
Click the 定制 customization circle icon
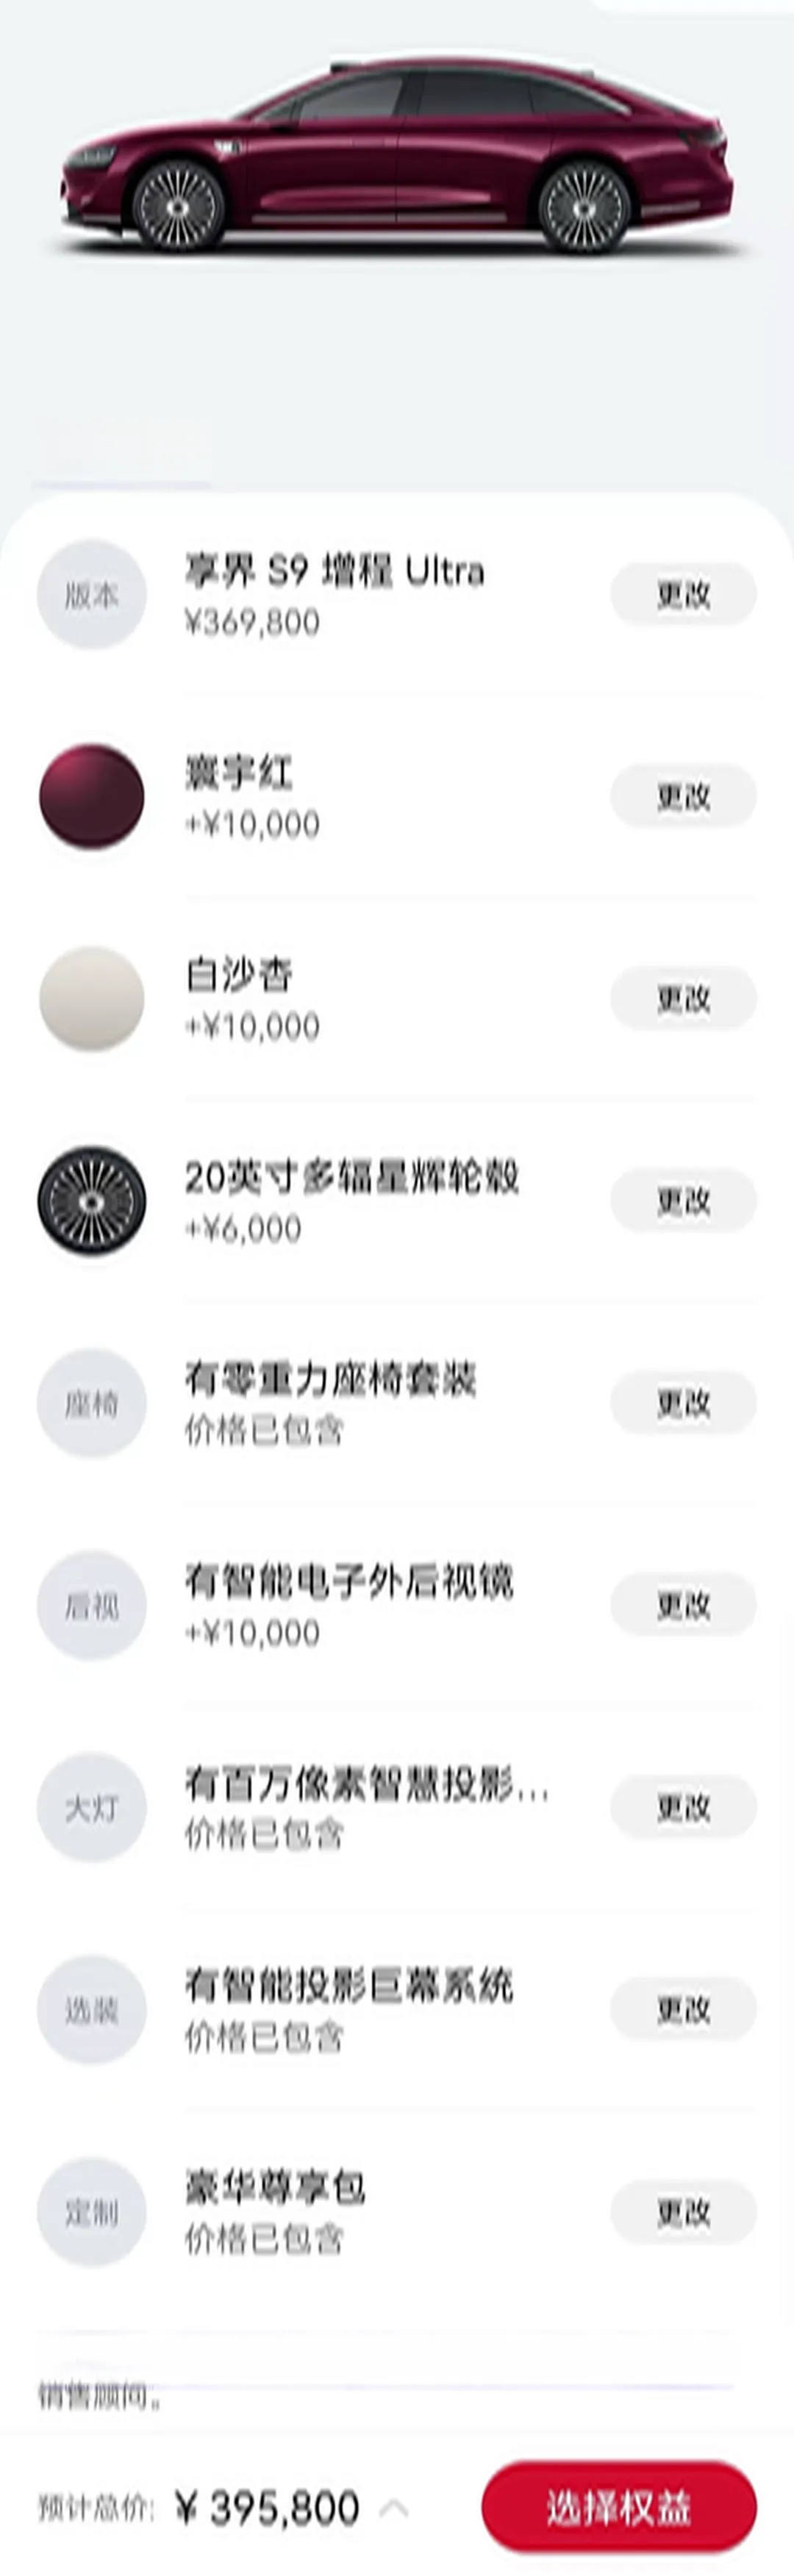[91, 2211]
